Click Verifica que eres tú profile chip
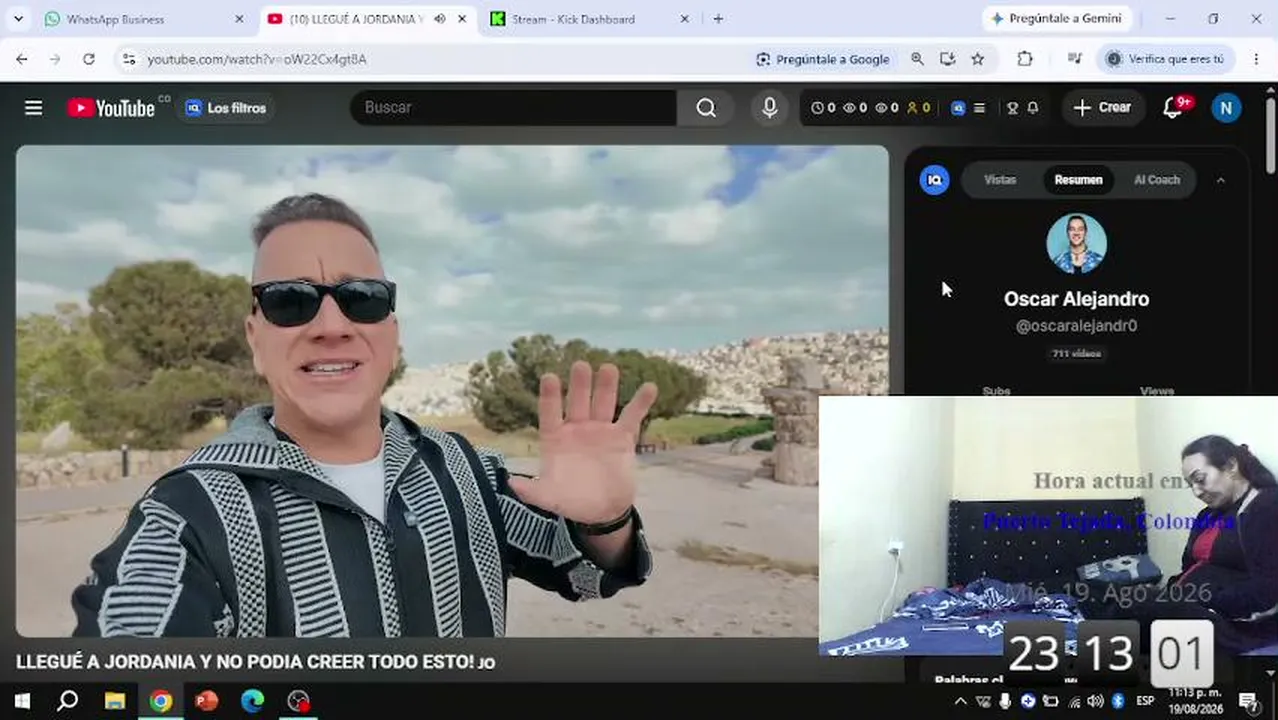The height and width of the screenshot is (720, 1278). tap(1166, 59)
